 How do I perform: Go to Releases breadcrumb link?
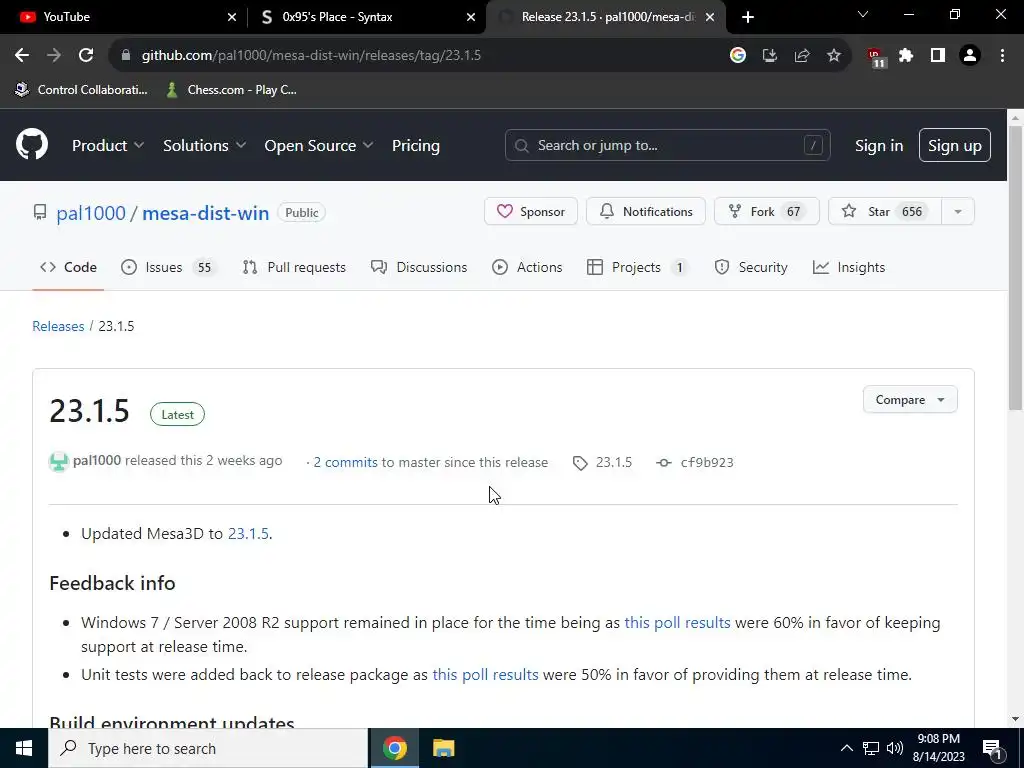(58, 326)
